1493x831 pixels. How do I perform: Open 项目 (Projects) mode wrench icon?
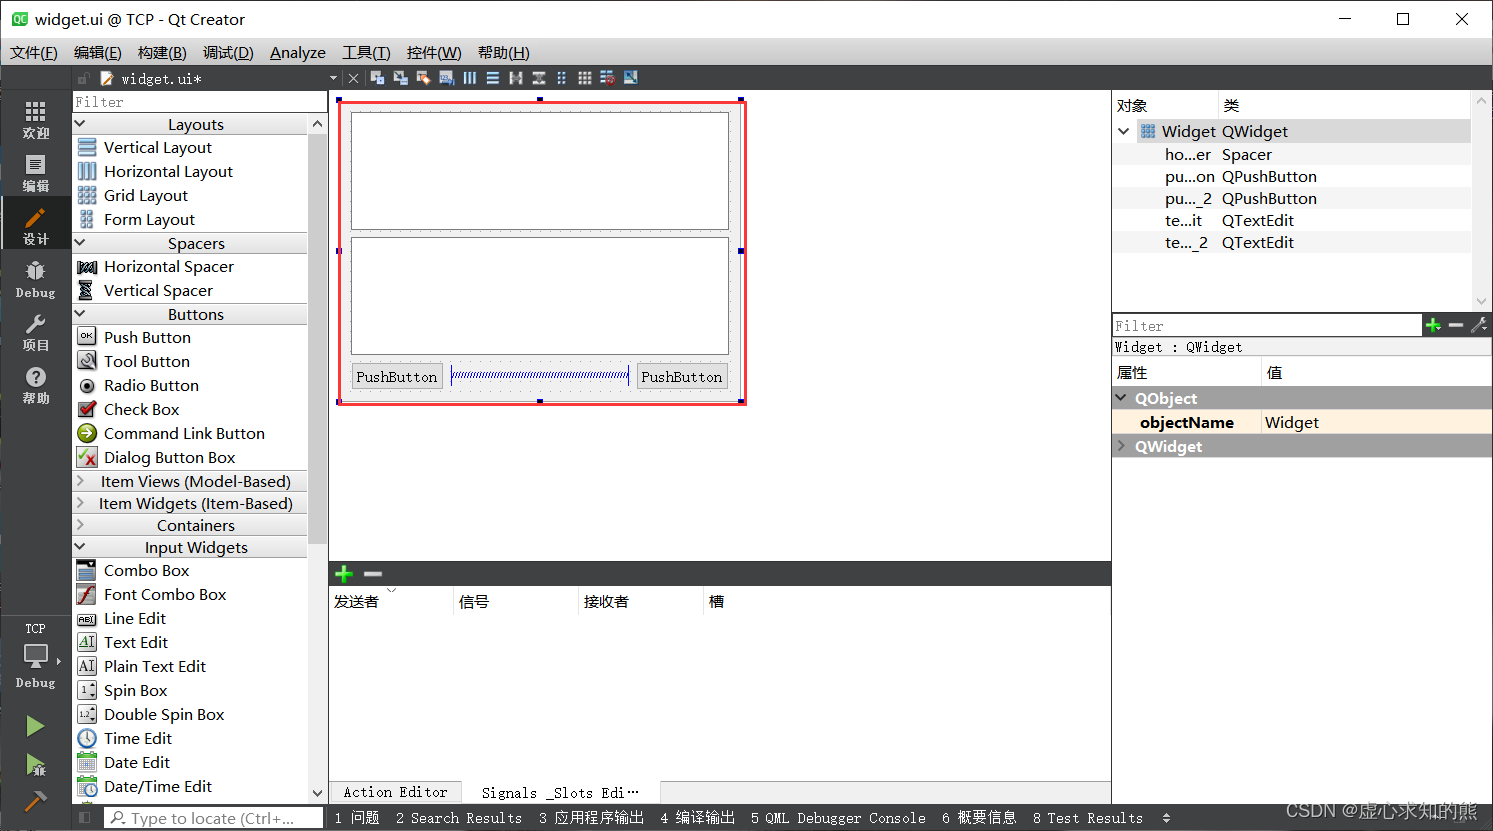[35, 331]
